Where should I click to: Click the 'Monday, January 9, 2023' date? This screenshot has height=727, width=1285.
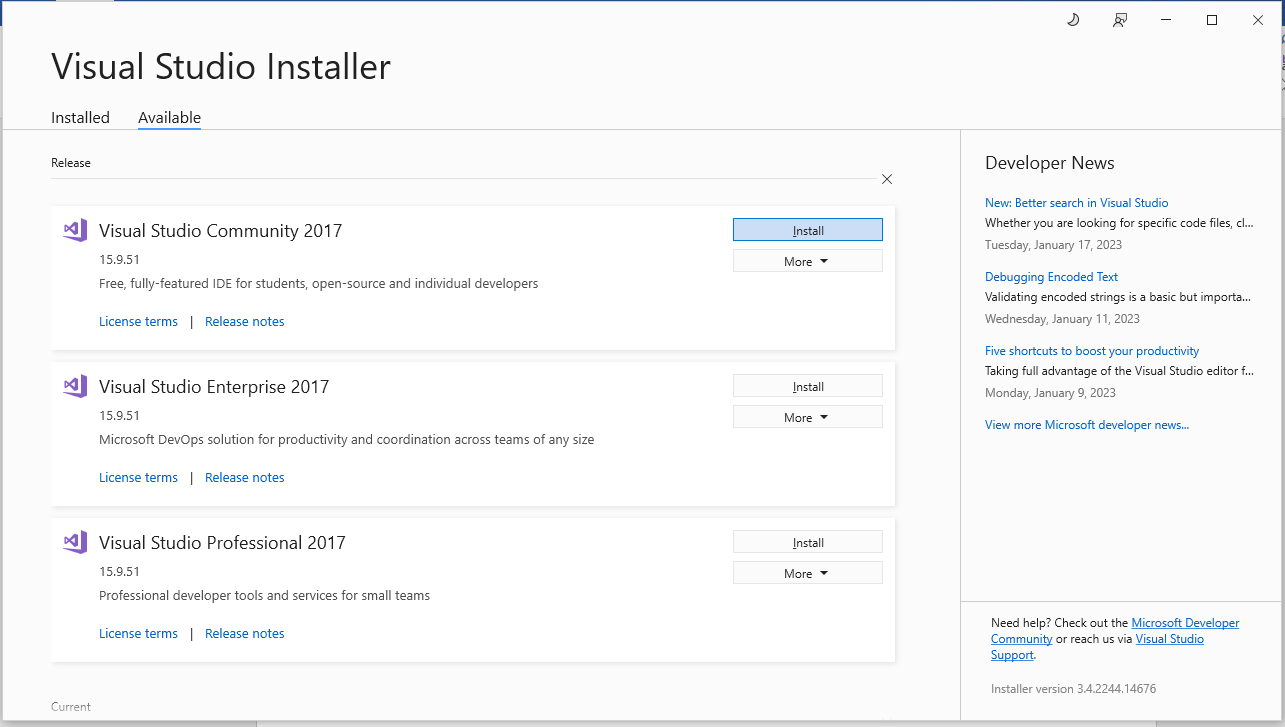(x=1050, y=392)
